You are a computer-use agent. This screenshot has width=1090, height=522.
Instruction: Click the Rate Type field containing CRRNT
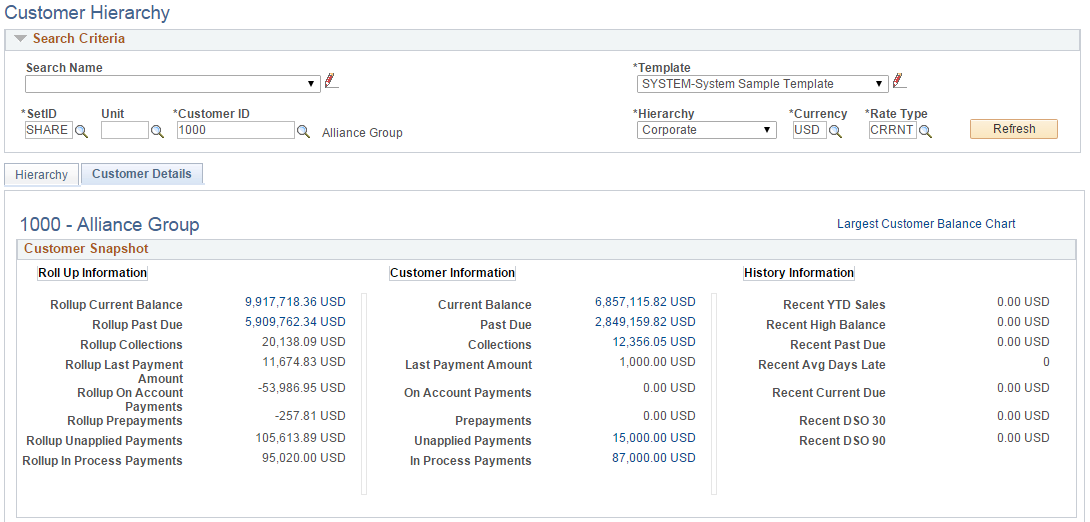point(893,130)
